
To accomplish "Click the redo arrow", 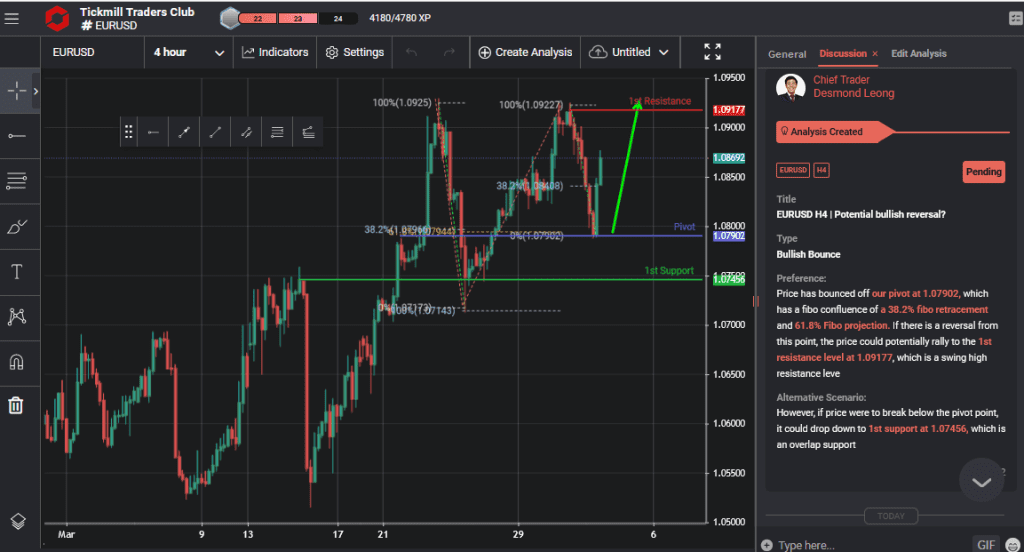I will click(x=449, y=52).
